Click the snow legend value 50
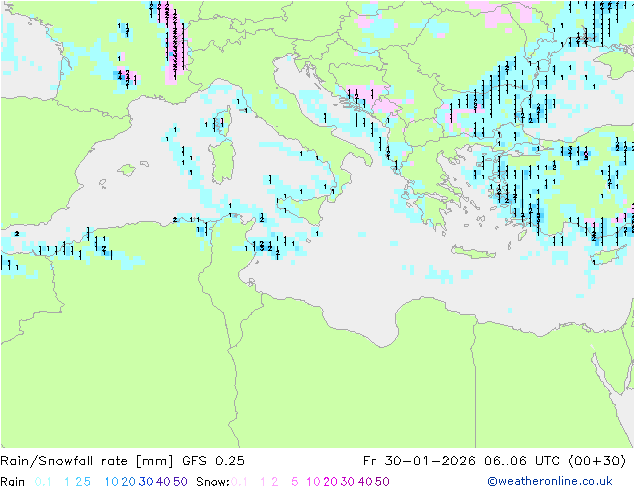This screenshot has height=490, width=634. (382, 482)
